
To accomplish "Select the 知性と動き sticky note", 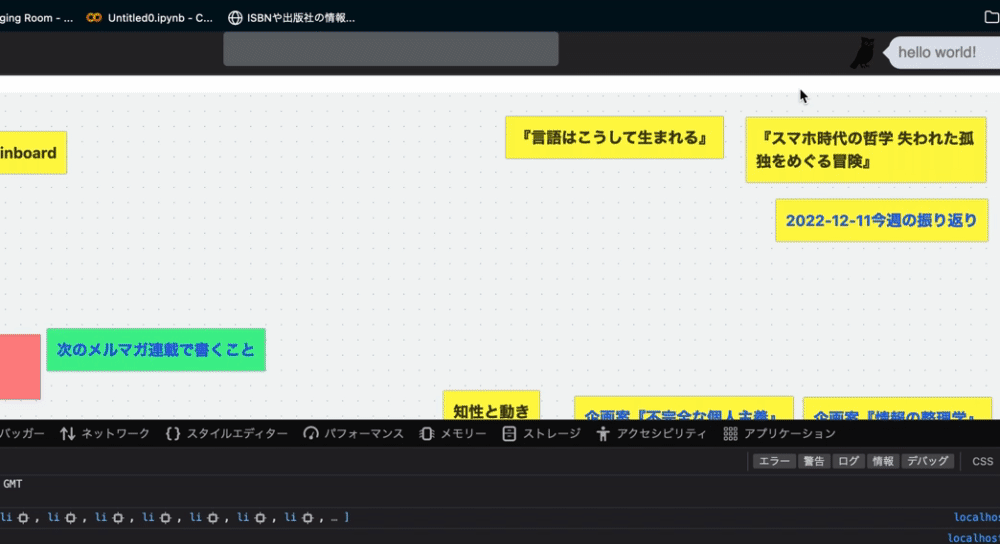I will pos(491,406).
